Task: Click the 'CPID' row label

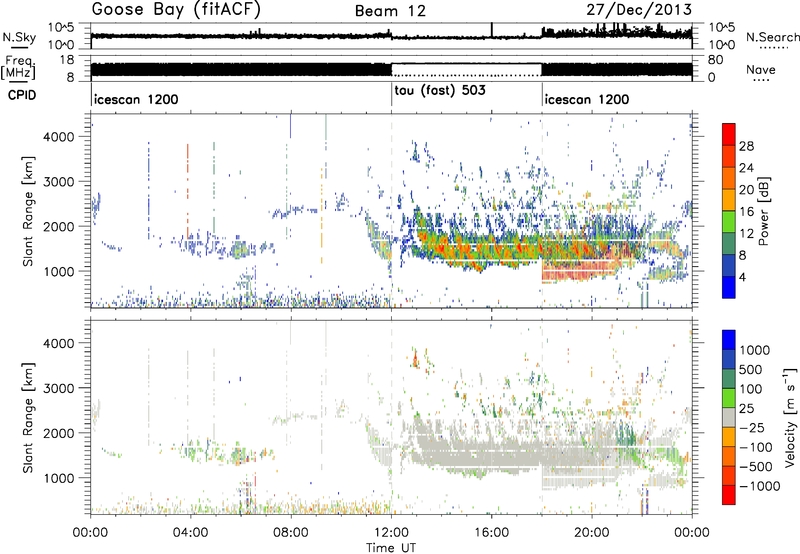Action: pyautogui.click(x=22, y=95)
